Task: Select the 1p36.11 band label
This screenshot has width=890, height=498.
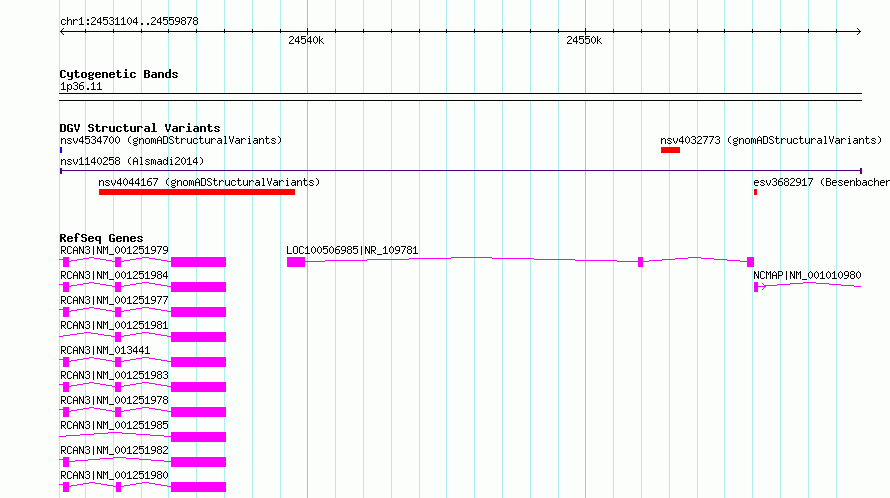Action: [81, 87]
